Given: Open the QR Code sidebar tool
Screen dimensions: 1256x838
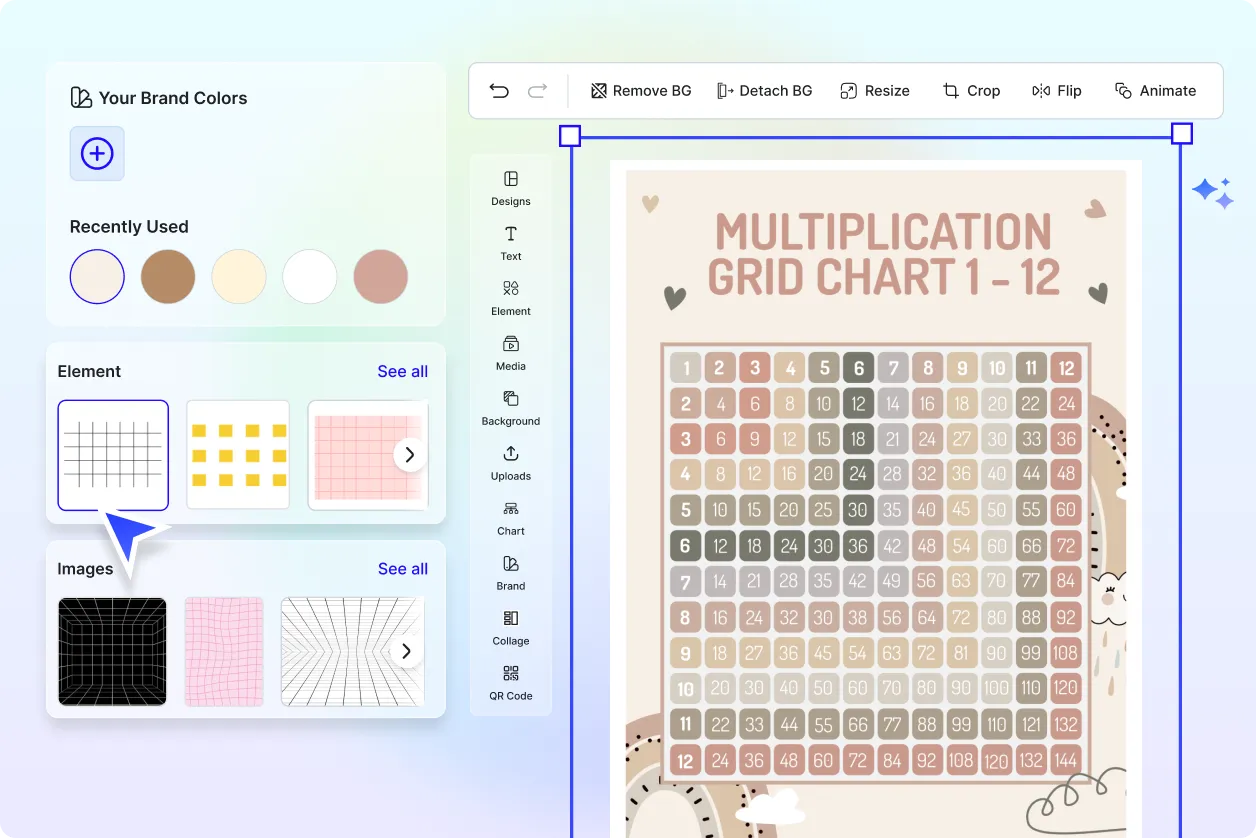Looking at the screenshot, I should 511,683.
